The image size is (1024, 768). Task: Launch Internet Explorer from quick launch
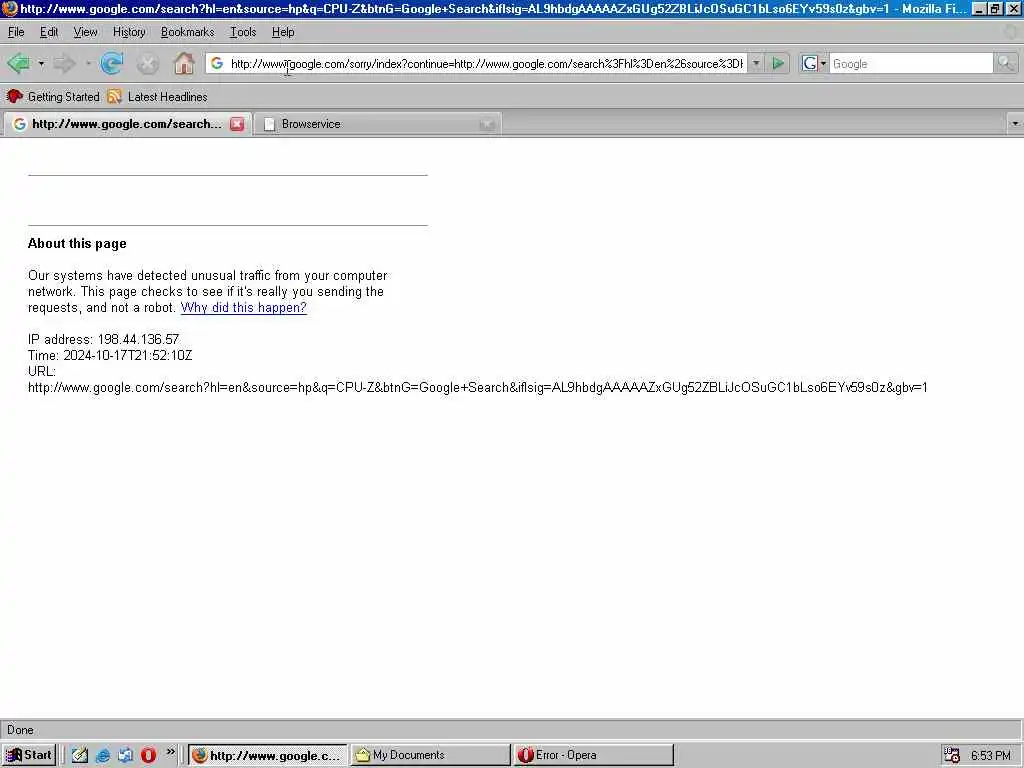pos(103,755)
